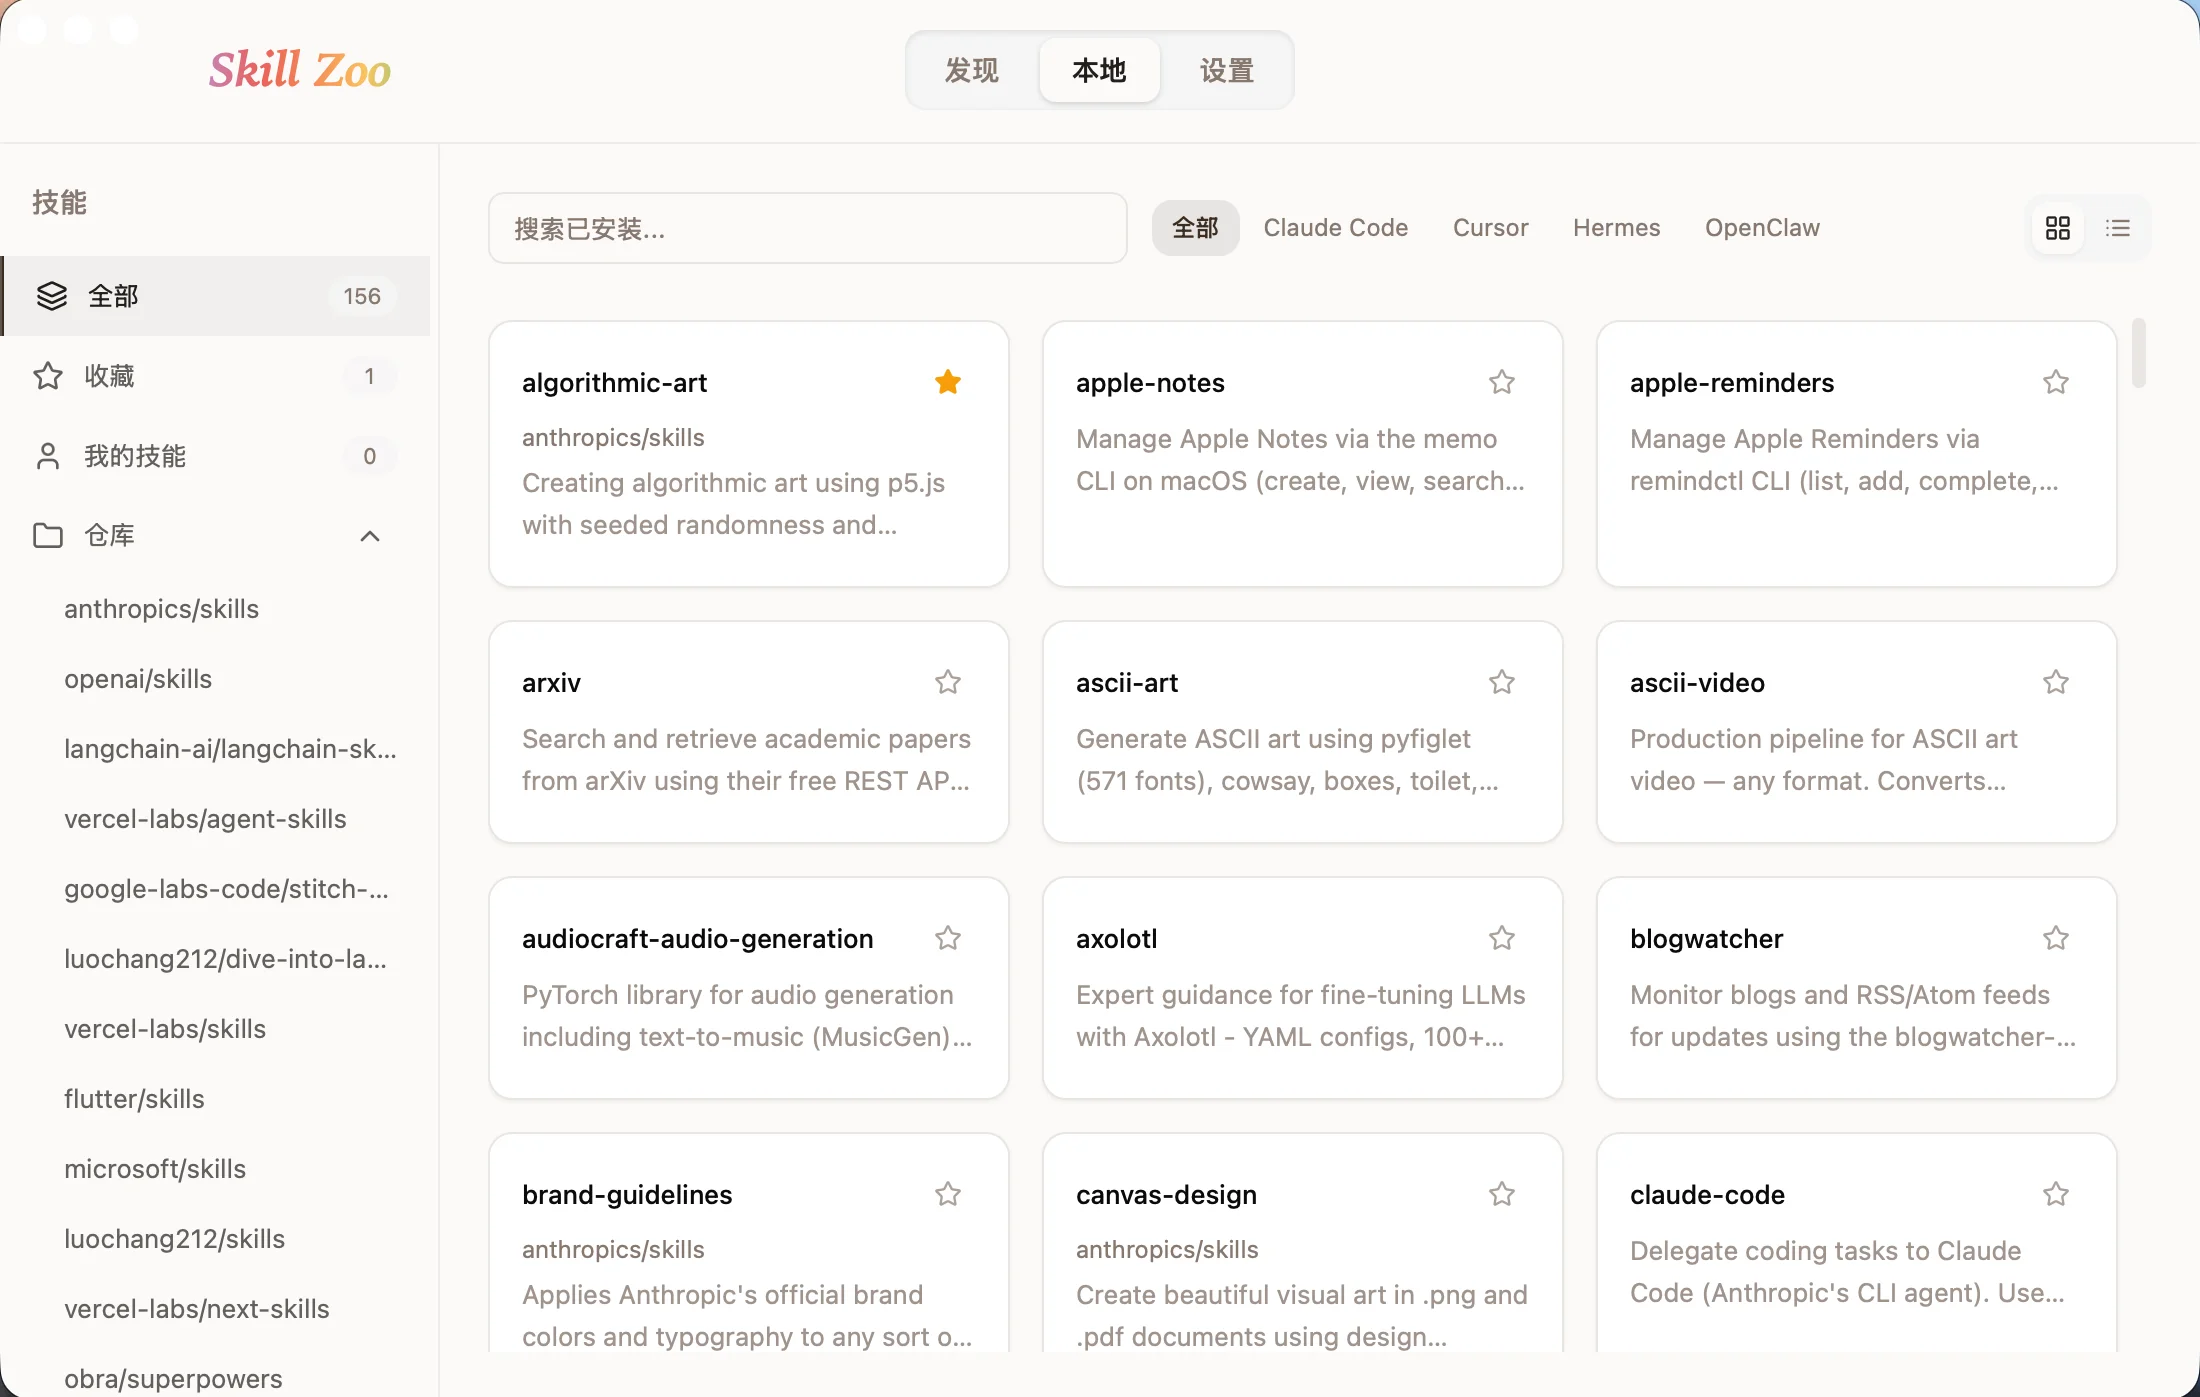This screenshot has height=1397, width=2200.
Task: Select the 本地 tab
Action: (1100, 70)
